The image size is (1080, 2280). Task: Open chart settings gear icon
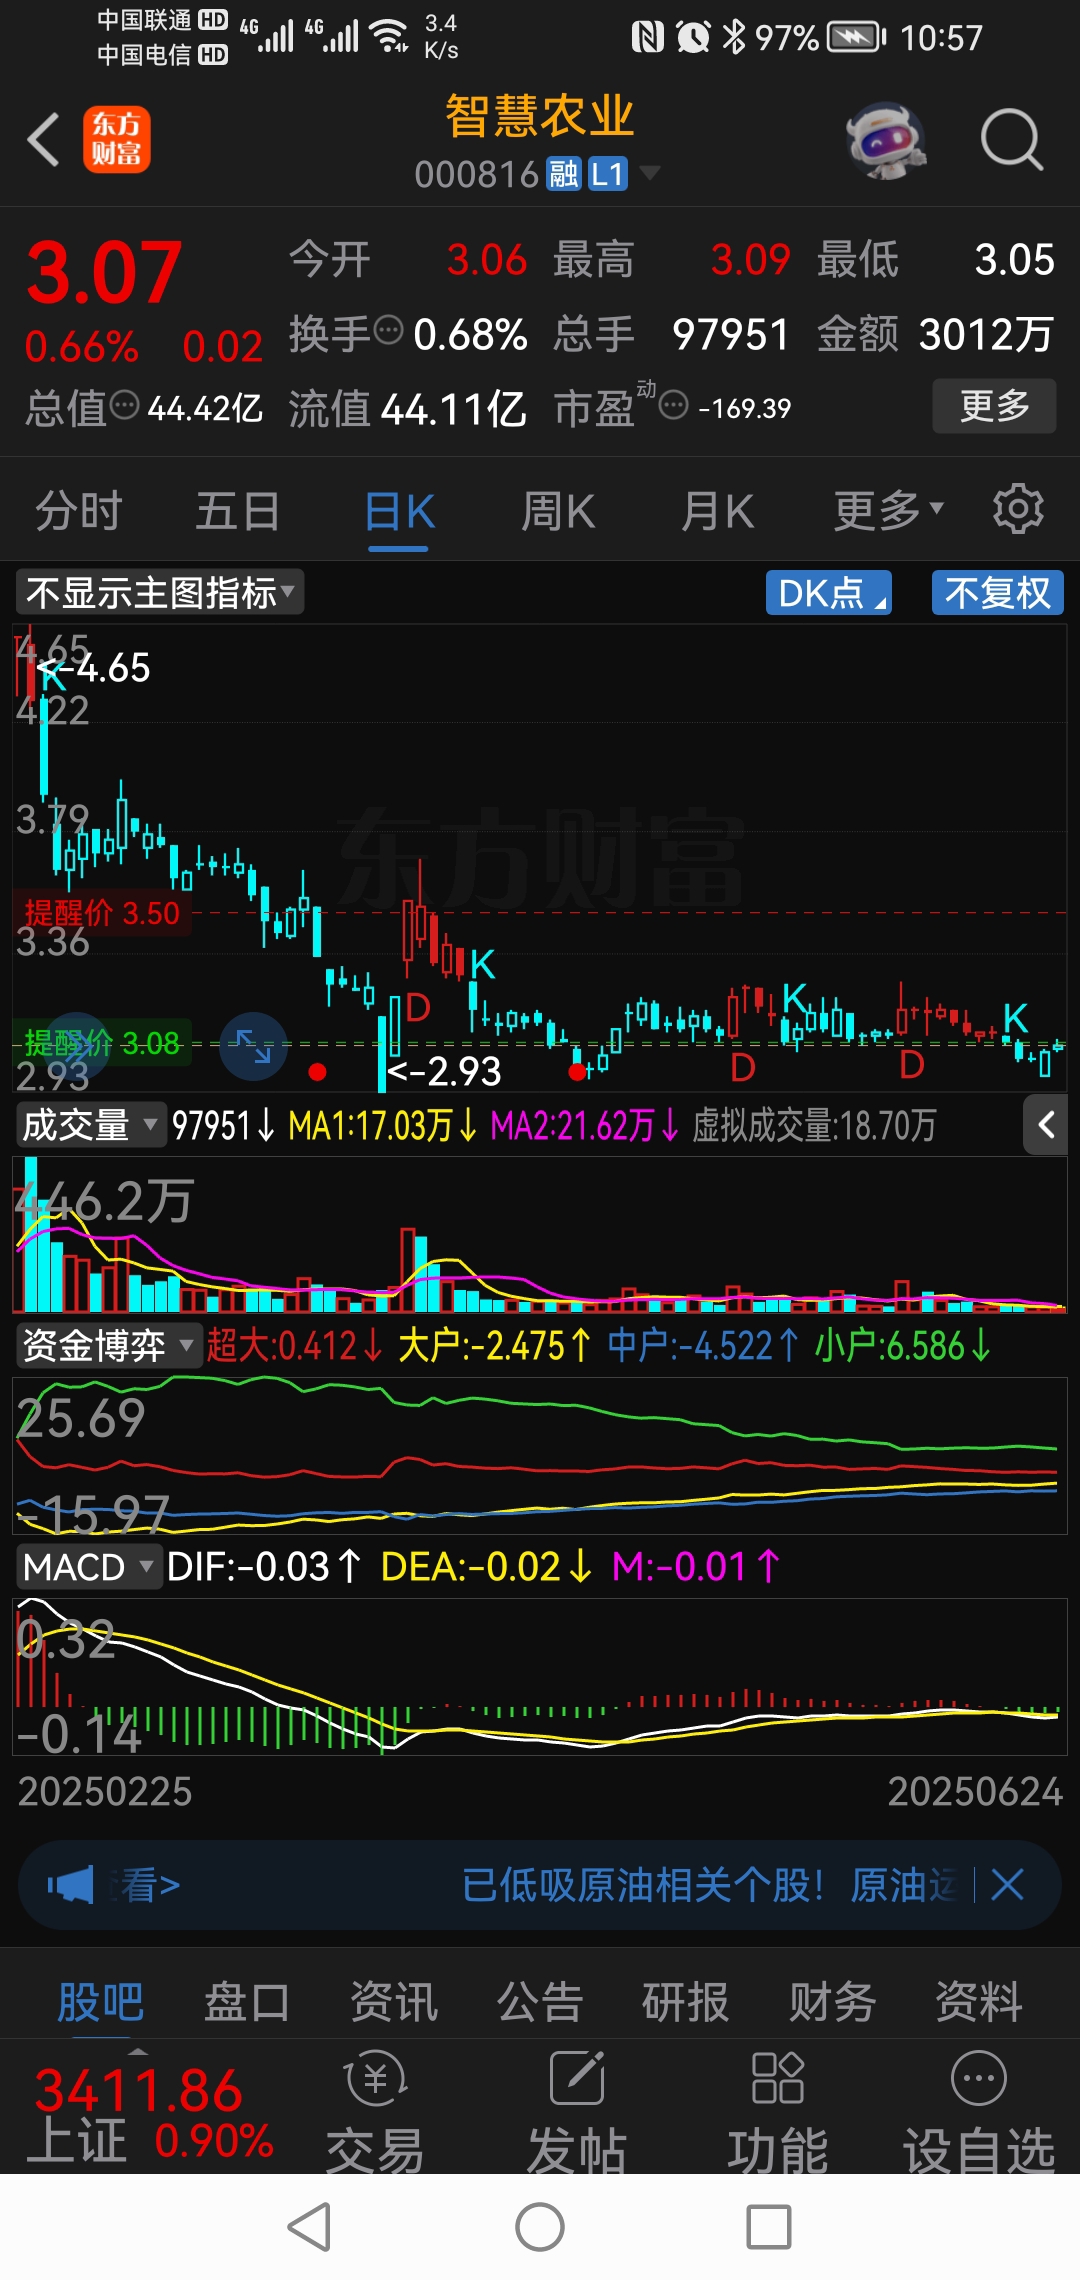(1018, 509)
